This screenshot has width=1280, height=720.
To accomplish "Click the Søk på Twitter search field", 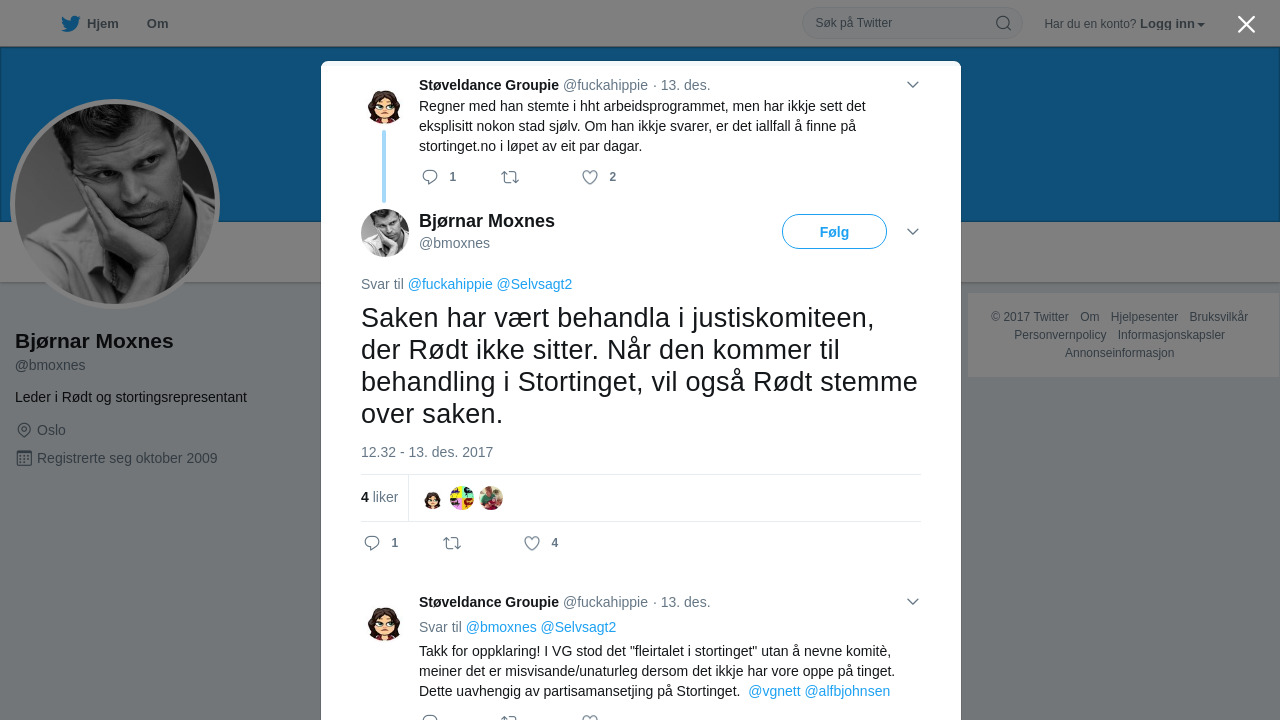I will coord(900,23).
